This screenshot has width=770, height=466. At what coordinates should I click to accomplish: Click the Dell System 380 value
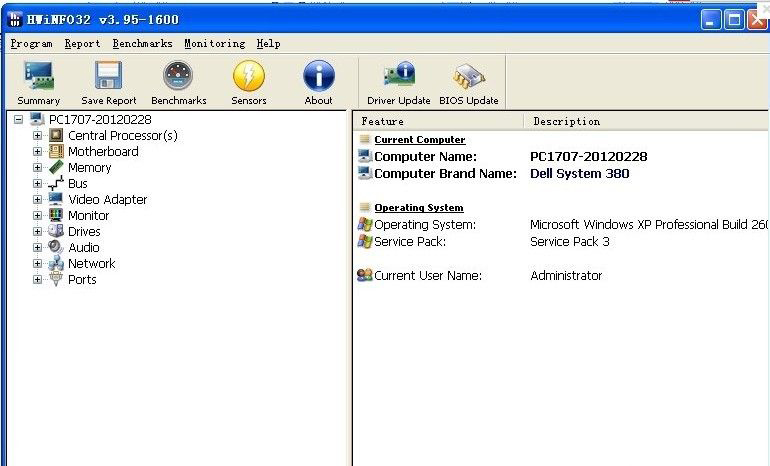point(579,173)
